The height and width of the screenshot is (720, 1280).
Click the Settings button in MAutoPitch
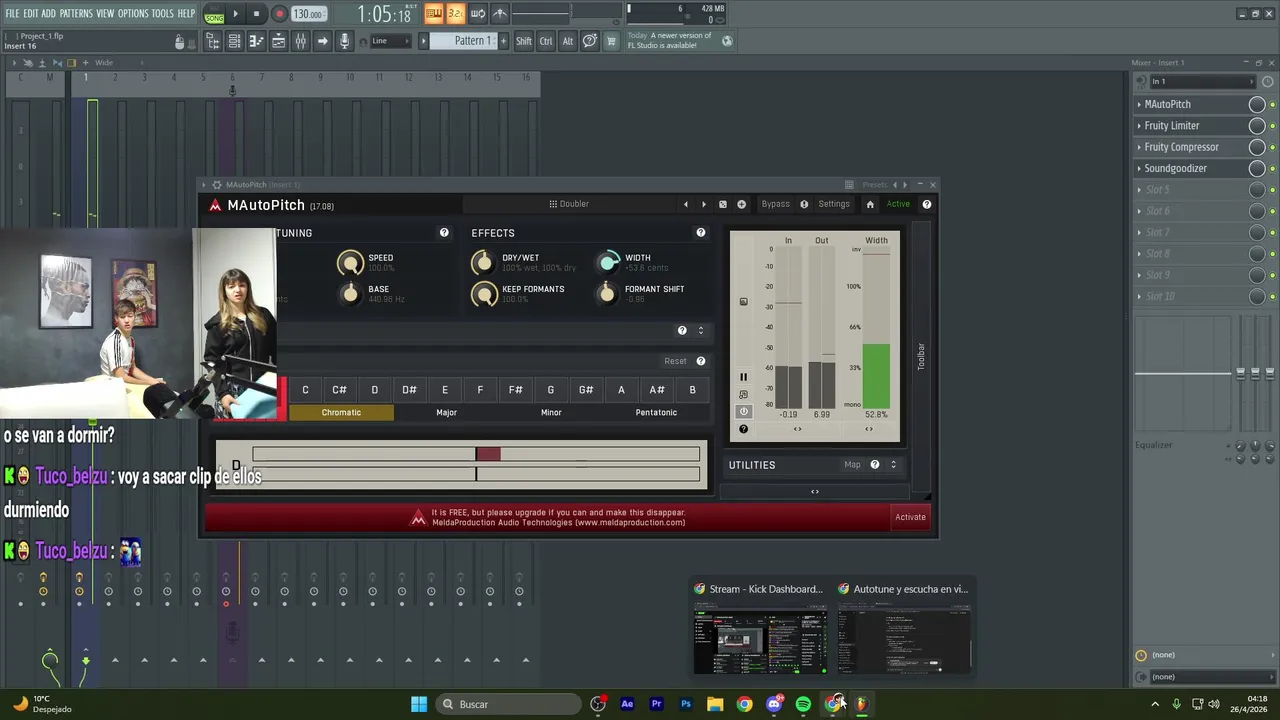point(834,204)
